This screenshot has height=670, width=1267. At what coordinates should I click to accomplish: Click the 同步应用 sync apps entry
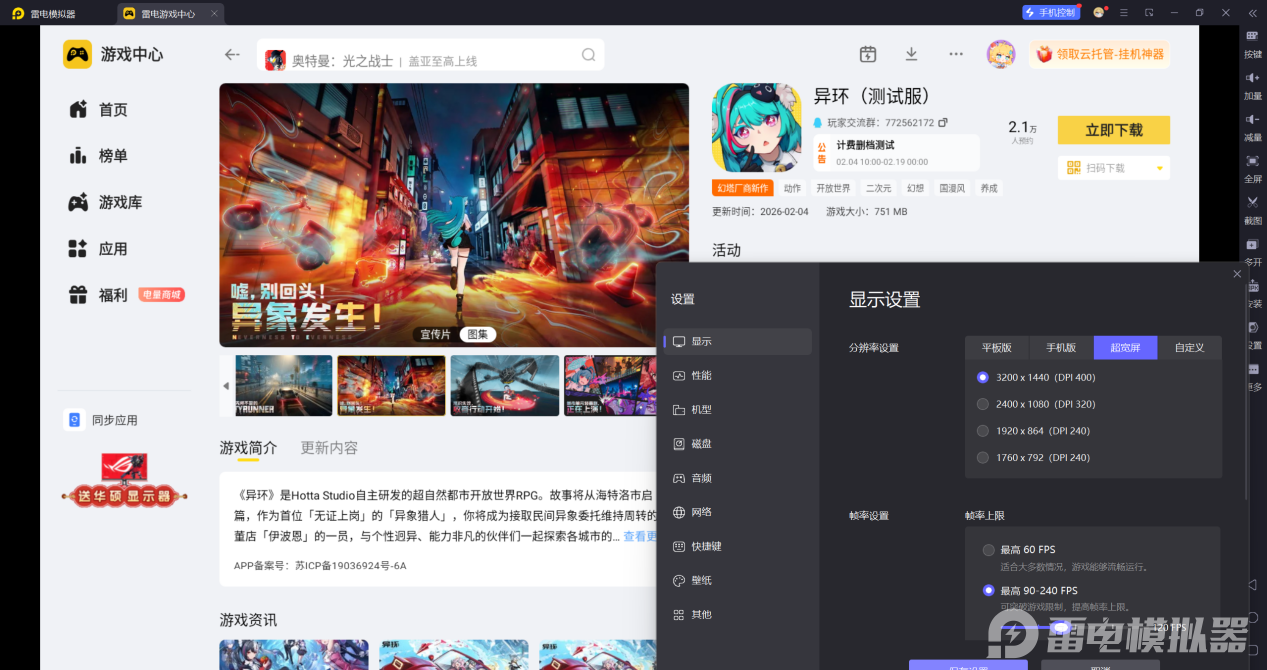101,420
